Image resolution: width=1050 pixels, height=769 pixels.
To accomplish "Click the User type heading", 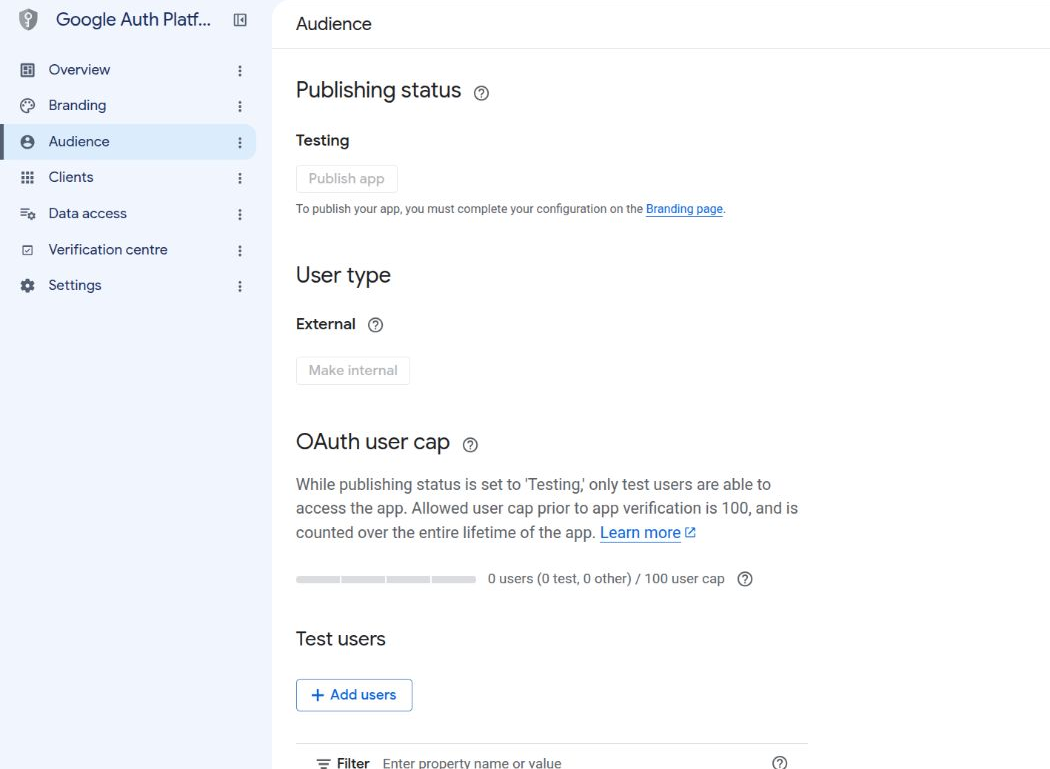I will tap(343, 275).
